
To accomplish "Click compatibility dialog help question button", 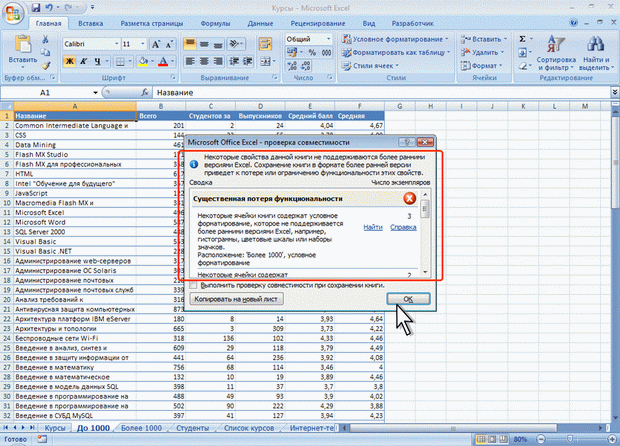I will tap(406, 142).
